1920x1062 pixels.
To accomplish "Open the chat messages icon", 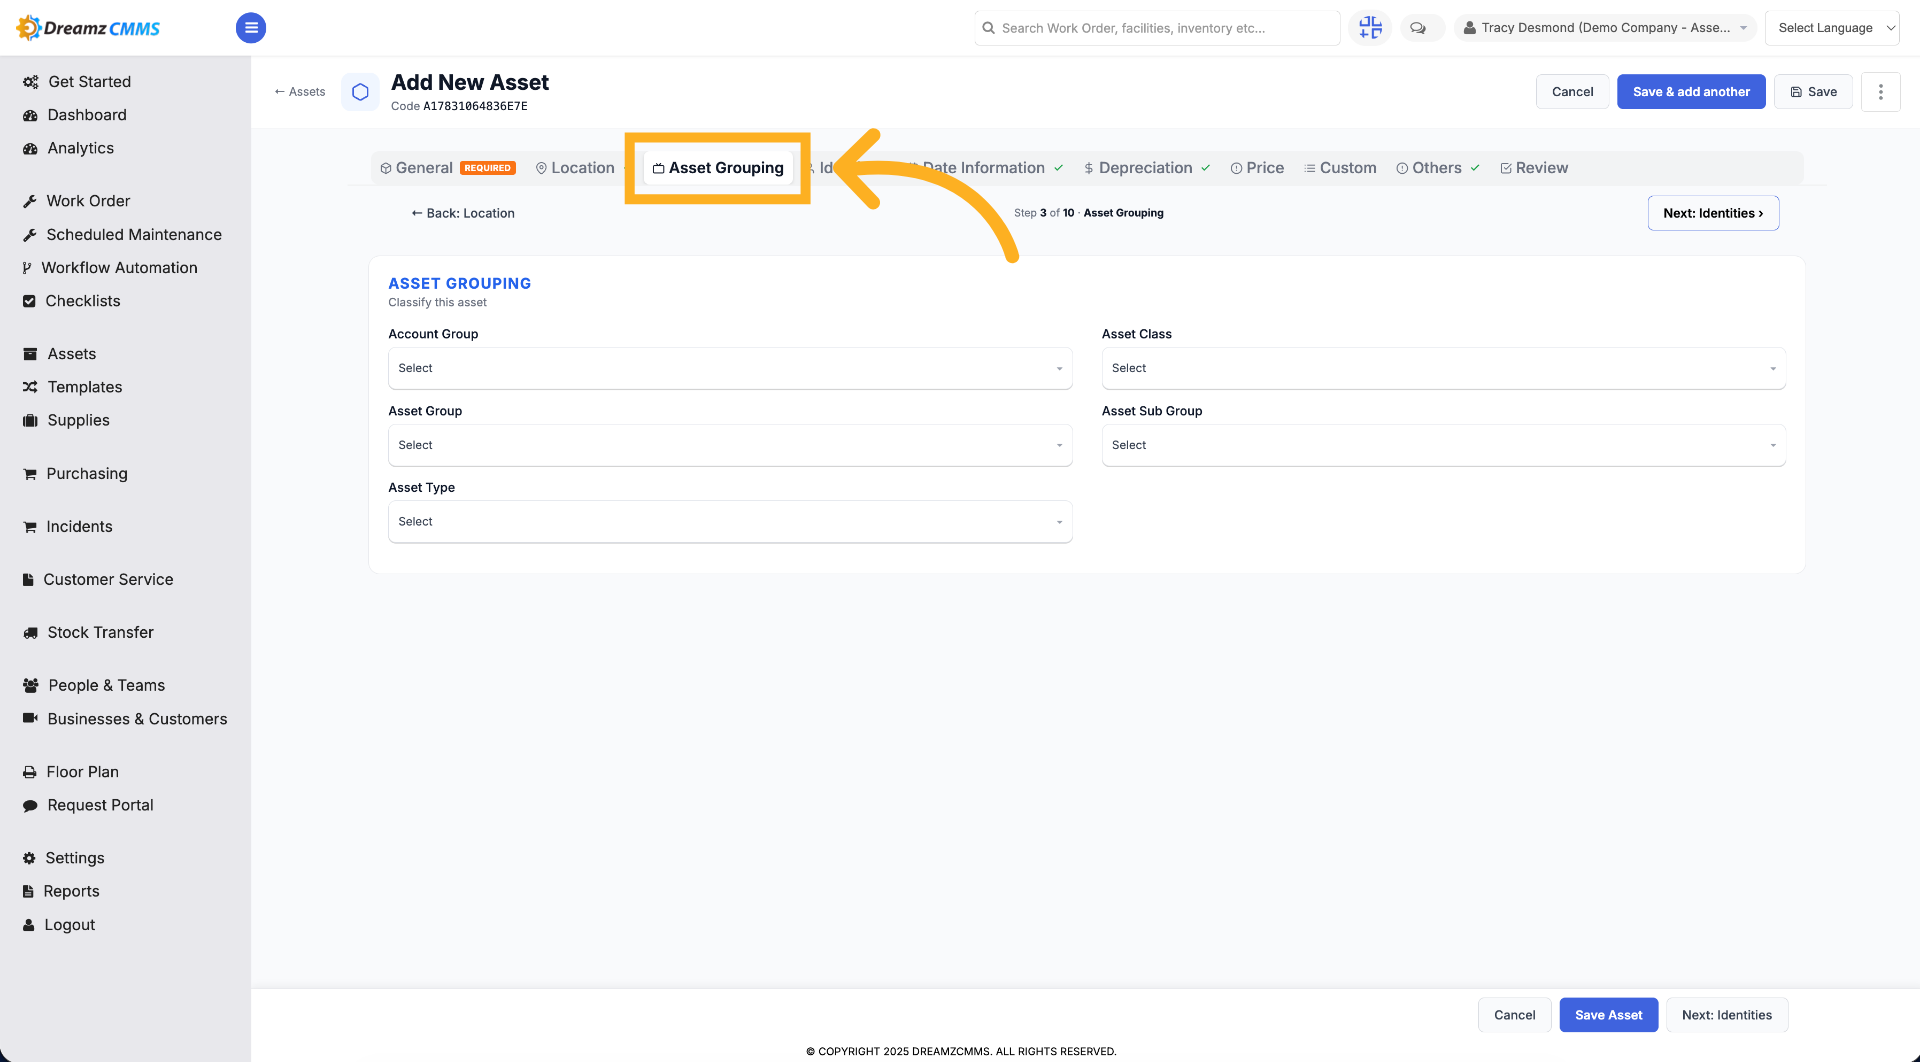I will coord(1418,28).
